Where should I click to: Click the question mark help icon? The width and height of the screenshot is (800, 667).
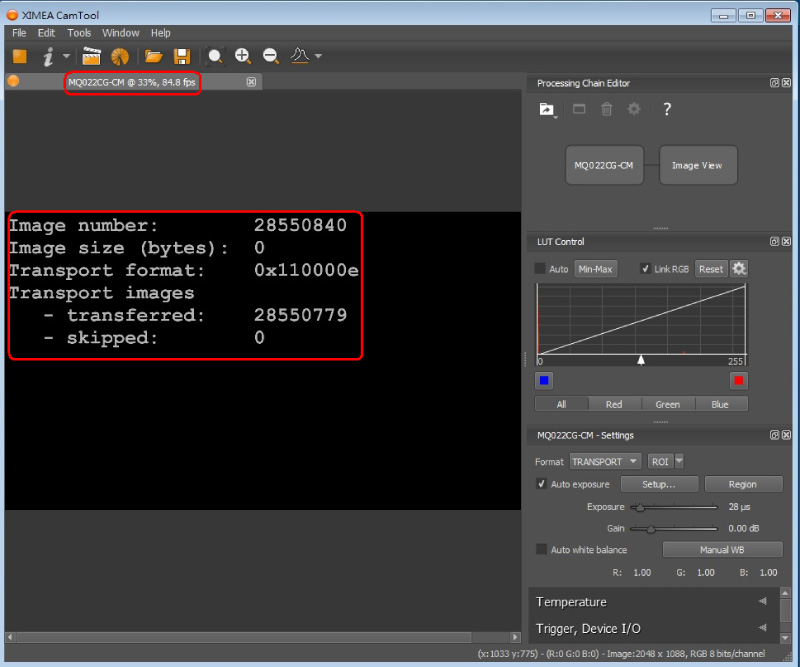point(667,109)
